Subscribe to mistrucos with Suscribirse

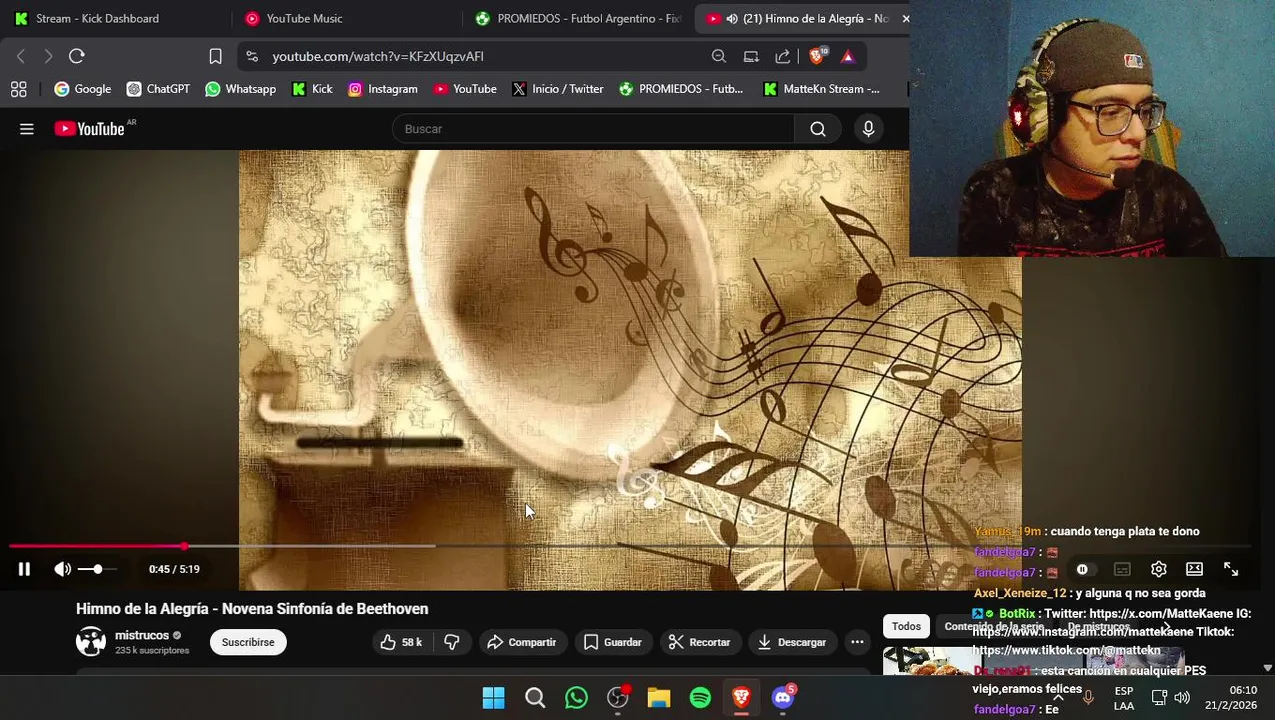click(x=248, y=642)
